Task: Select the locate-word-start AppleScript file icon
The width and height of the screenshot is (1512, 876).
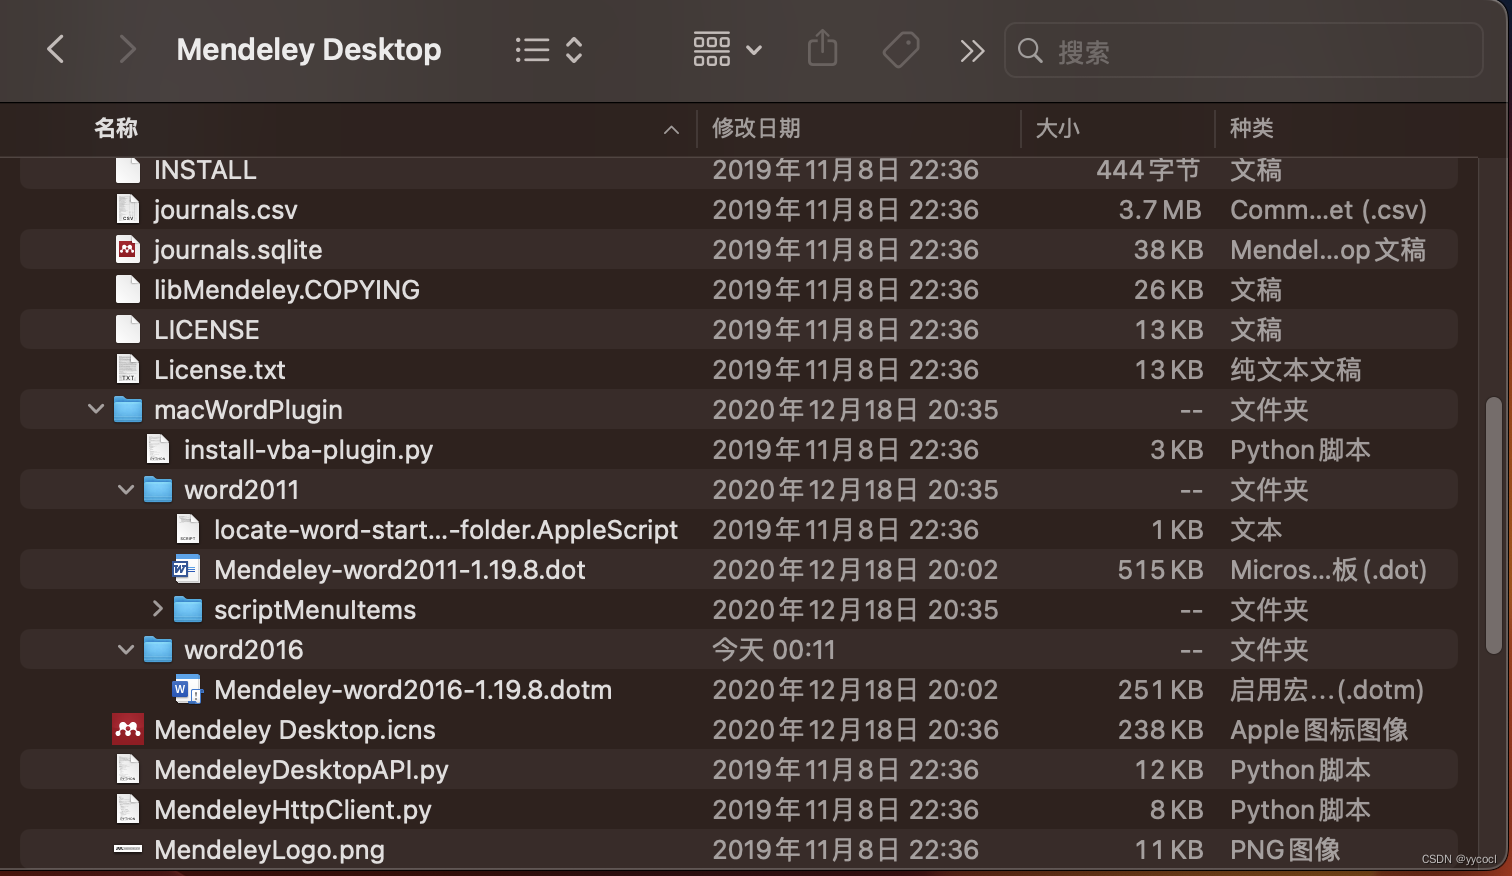Action: (188, 529)
